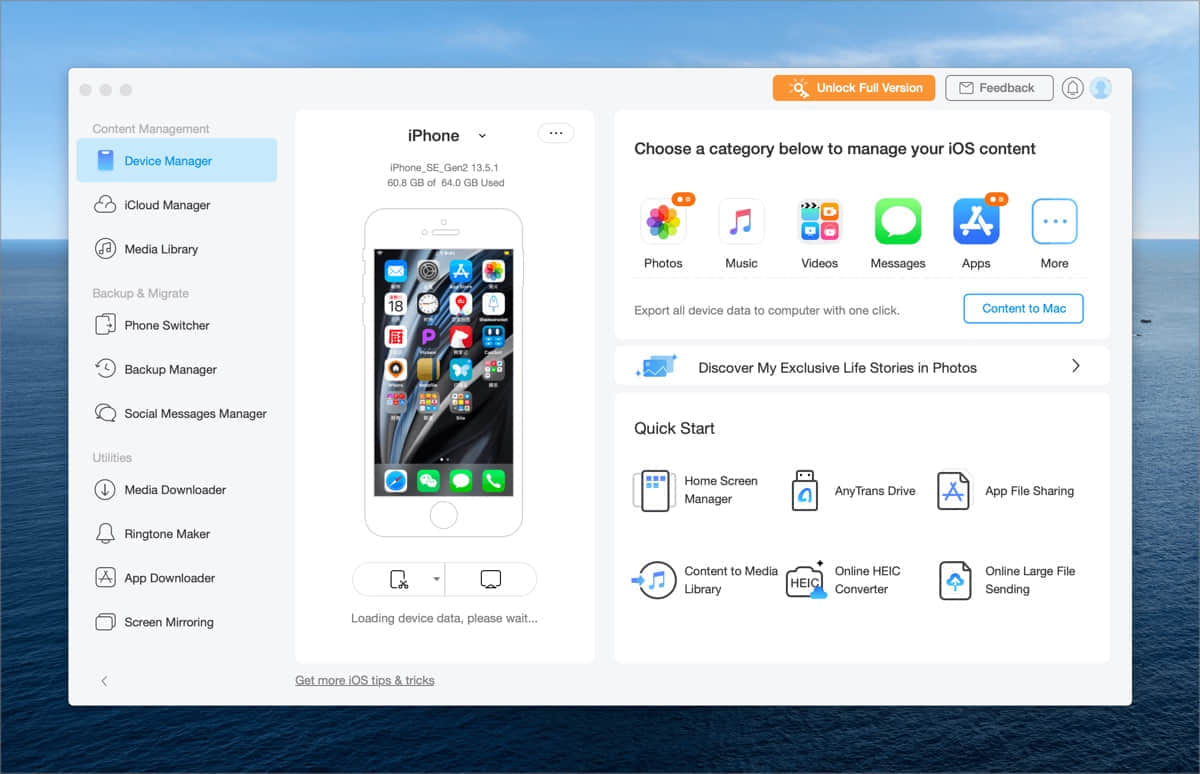Open AnyTrans Drive
This screenshot has height=774, width=1200.
(x=853, y=491)
